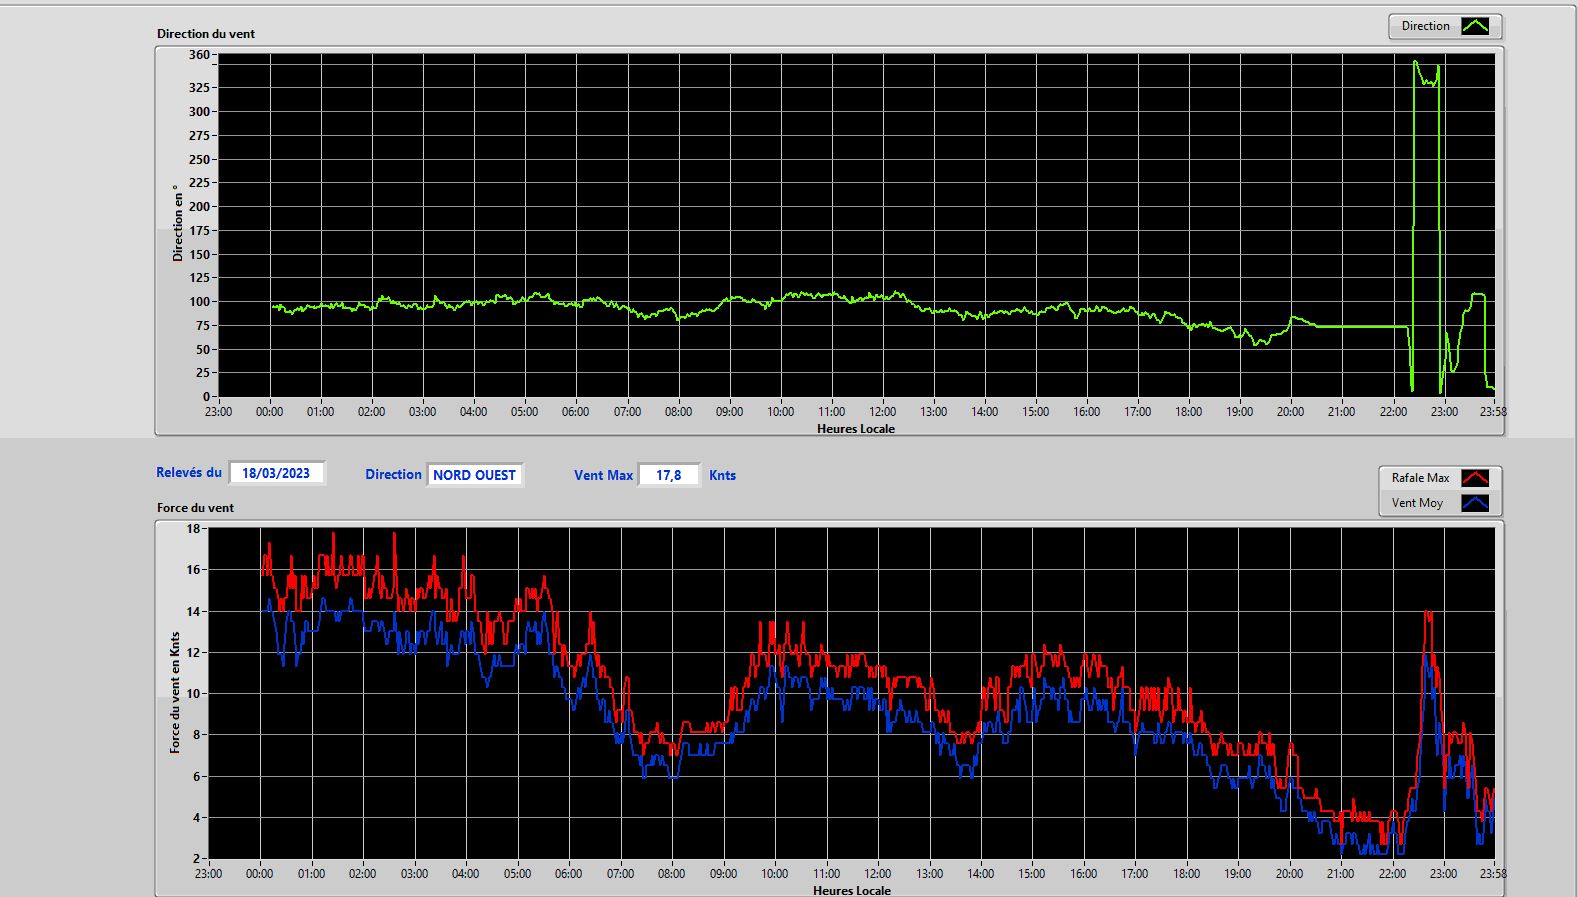Screen dimensions: 1578x897
Task: Click the 18 value on force axis
Action: pyautogui.click(x=193, y=529)
